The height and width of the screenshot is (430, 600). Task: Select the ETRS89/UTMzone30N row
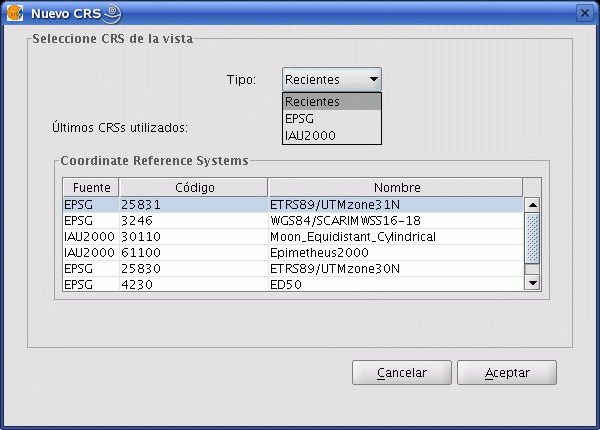point(293,269)
